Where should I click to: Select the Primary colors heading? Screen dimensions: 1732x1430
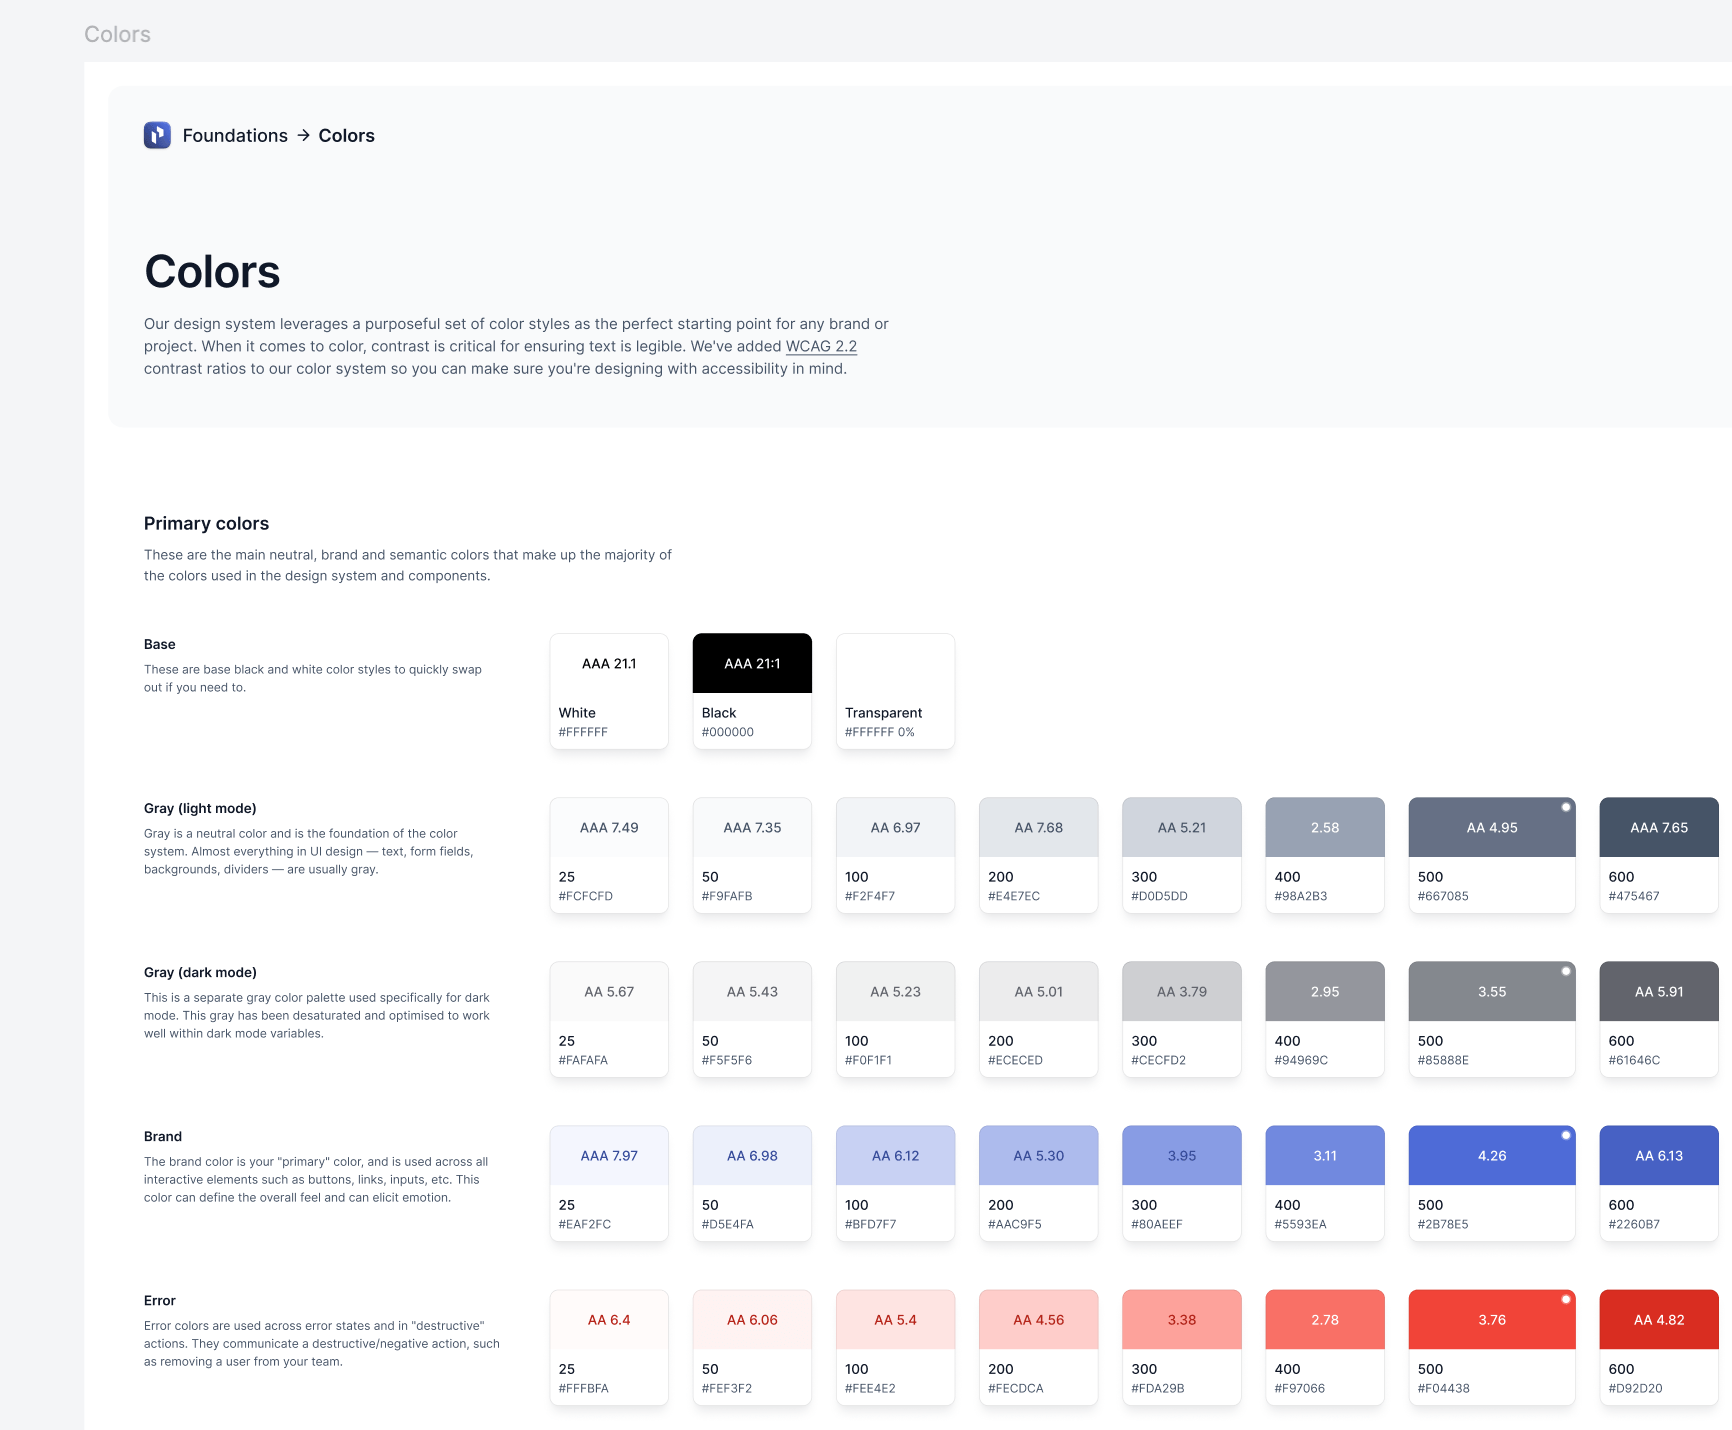206,523
